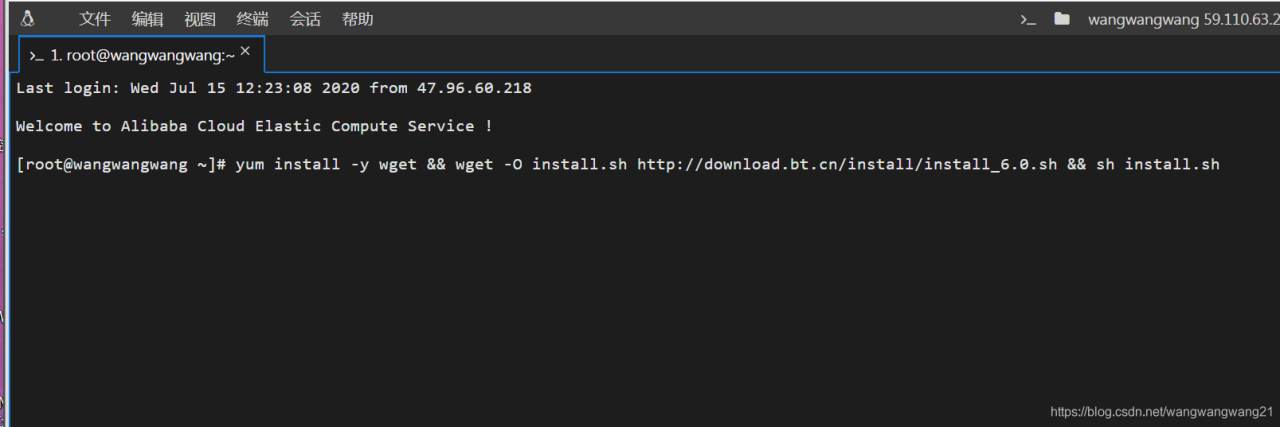
Task: Open the 终端 (Terminal) menu
Action: click(x=252, y=19)
